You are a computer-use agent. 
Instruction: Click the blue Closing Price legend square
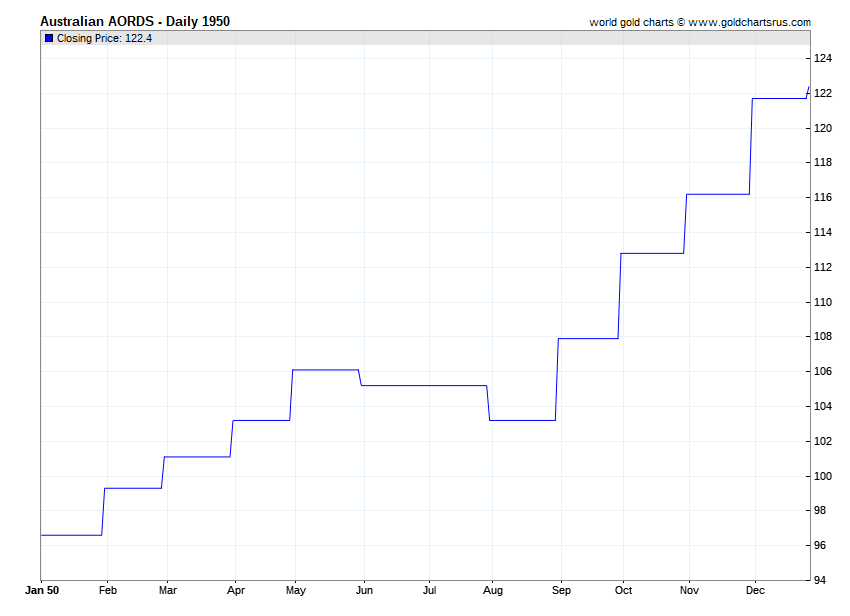coord(49,38)
